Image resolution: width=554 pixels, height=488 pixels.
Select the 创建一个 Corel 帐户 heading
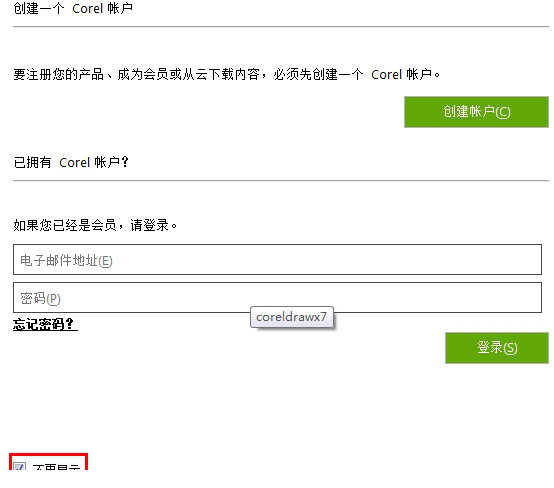click(73, 8)
